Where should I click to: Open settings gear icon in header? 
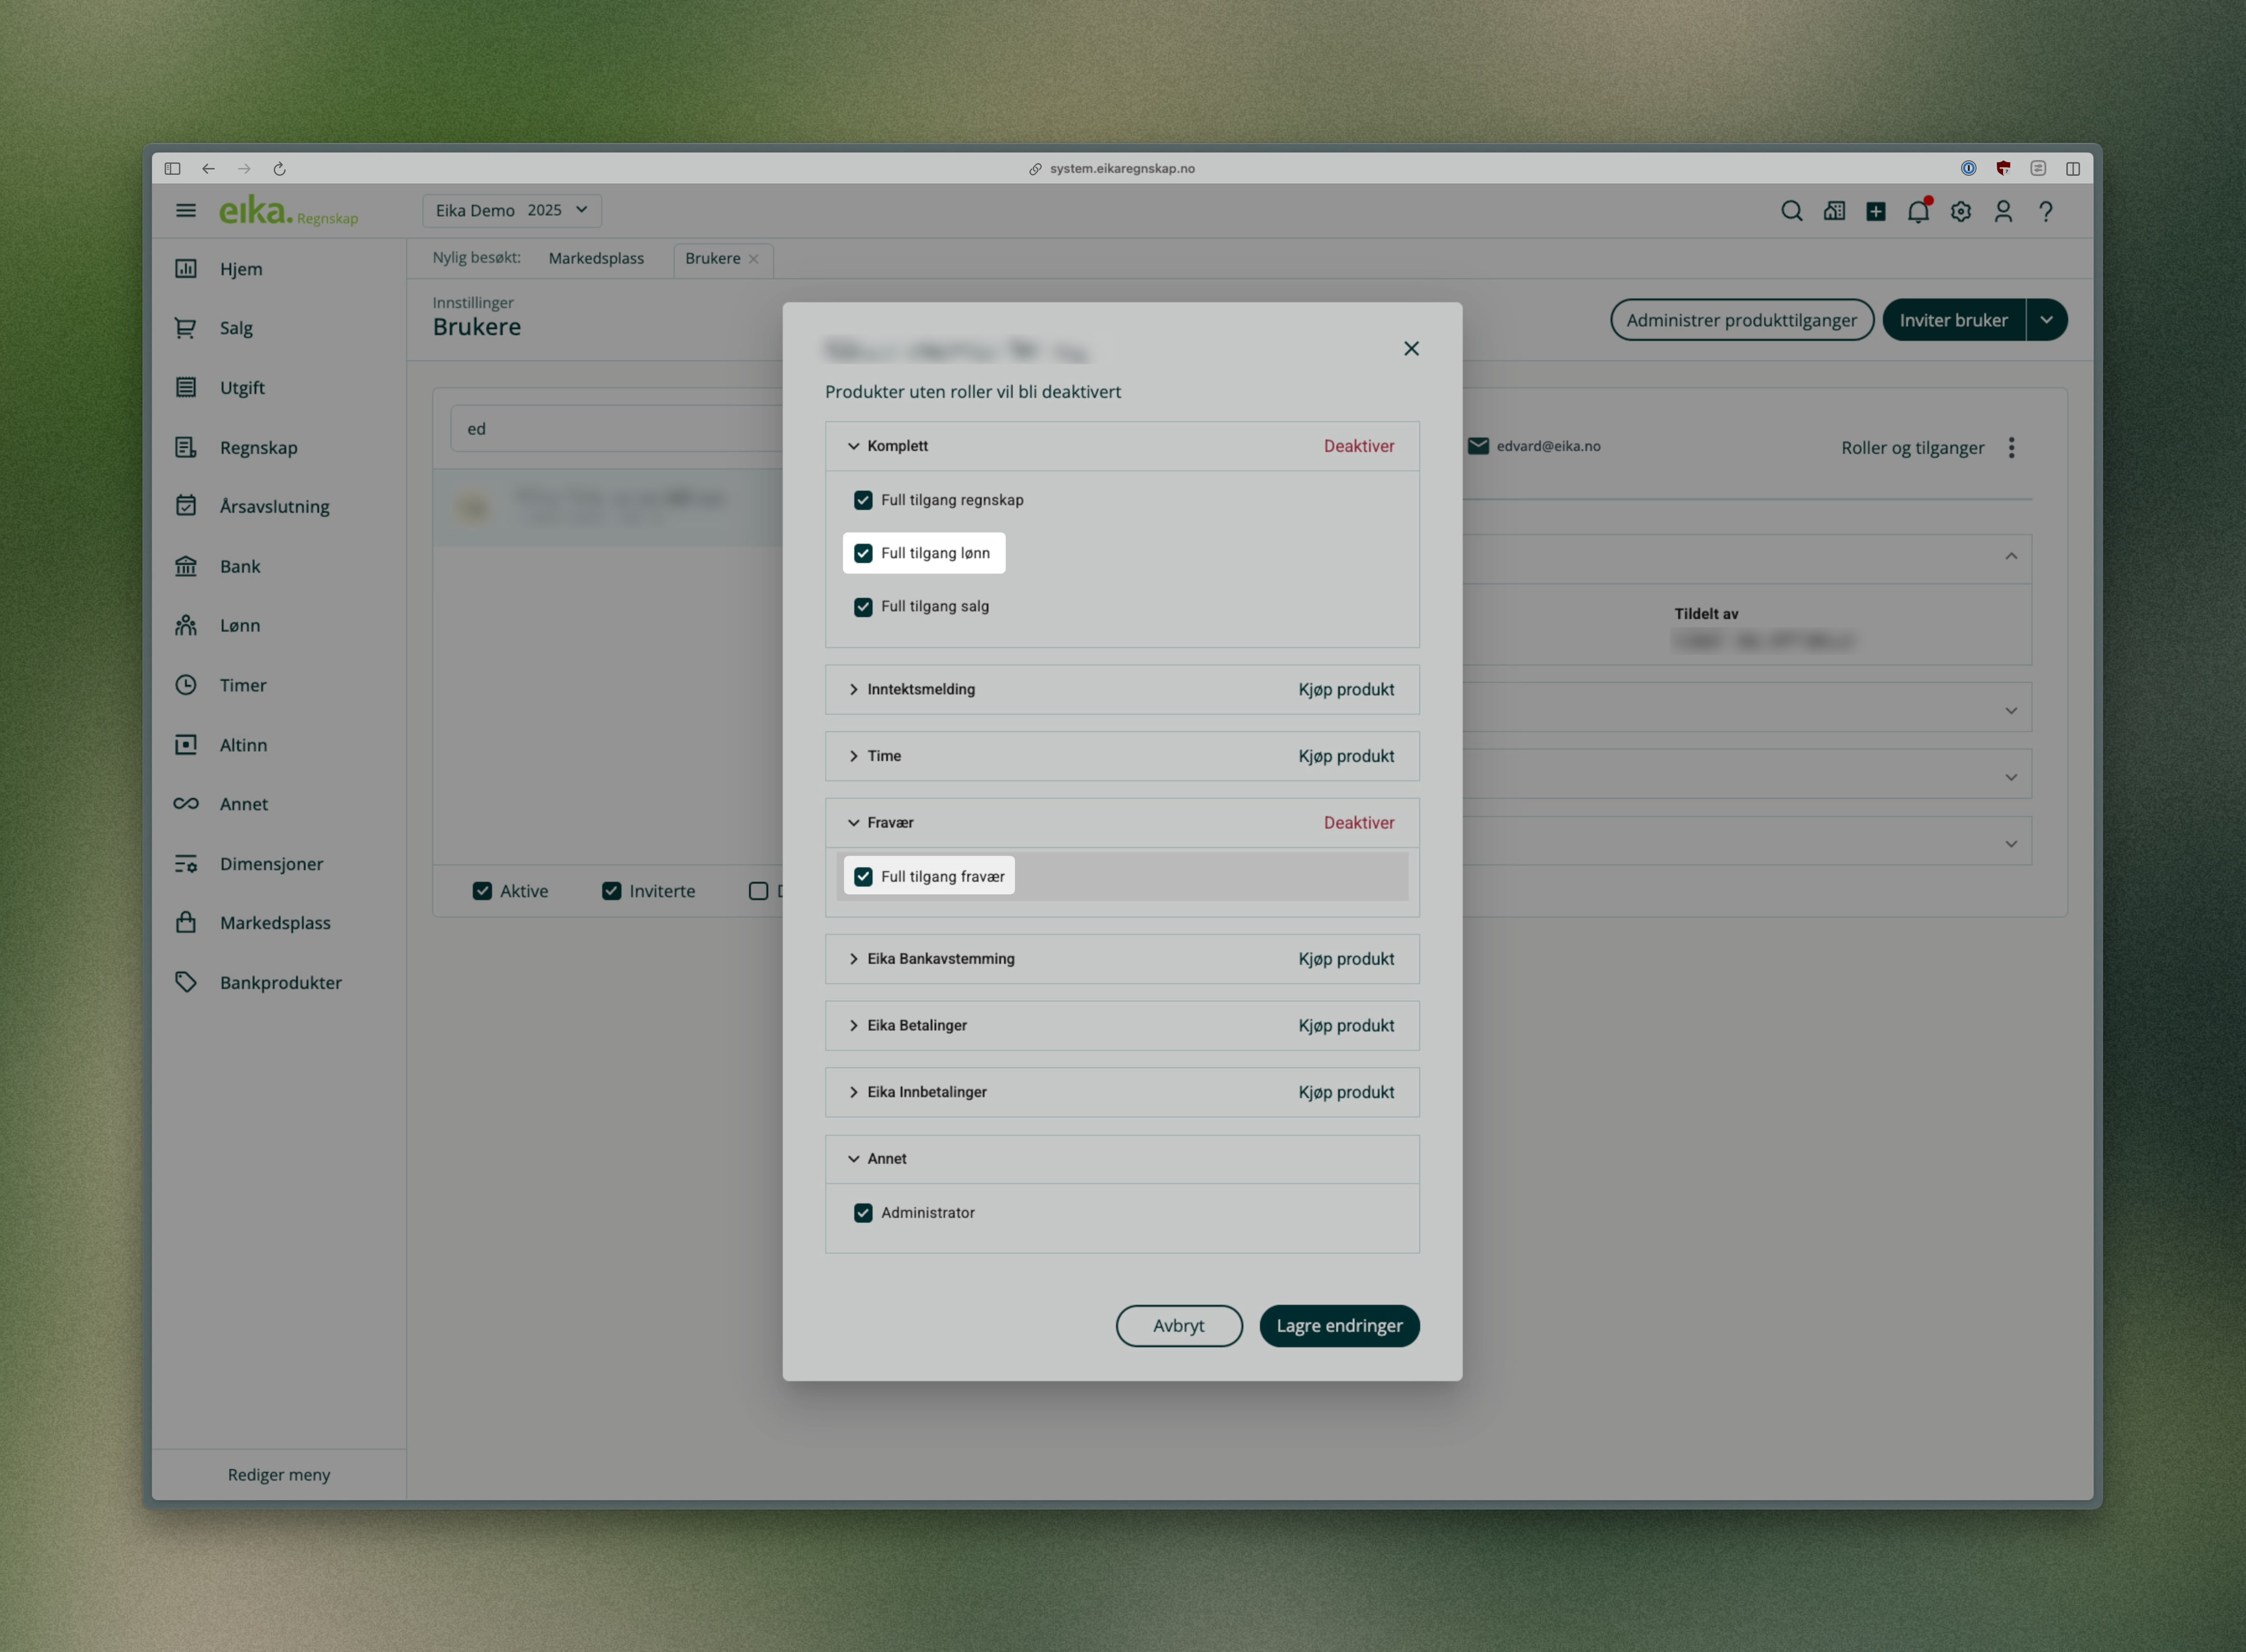click(x=1960, y=211)
